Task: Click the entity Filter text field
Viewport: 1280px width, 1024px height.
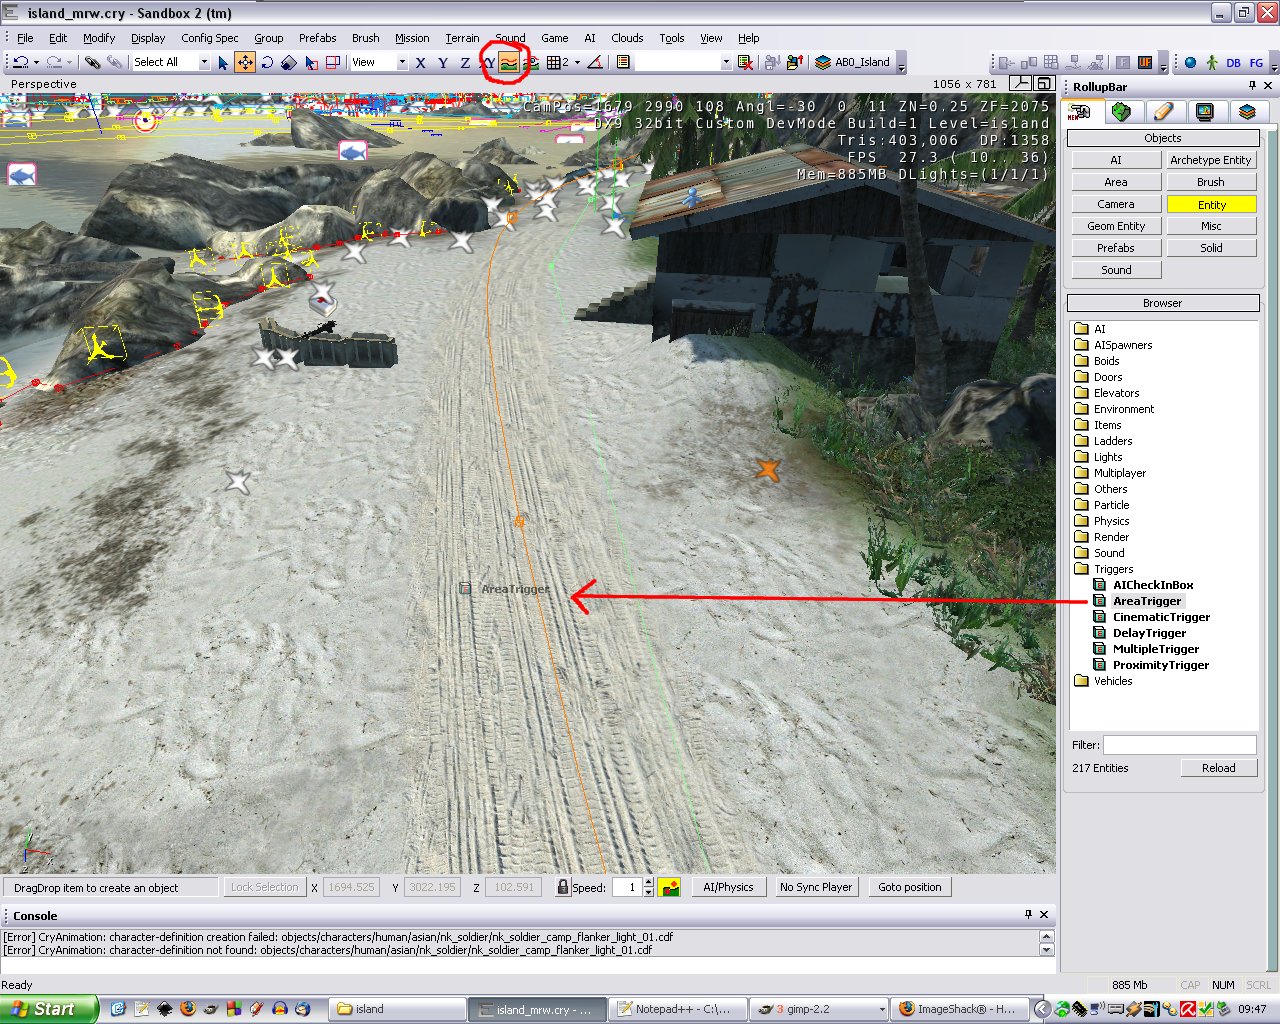Action: (x=1179, y=745)
